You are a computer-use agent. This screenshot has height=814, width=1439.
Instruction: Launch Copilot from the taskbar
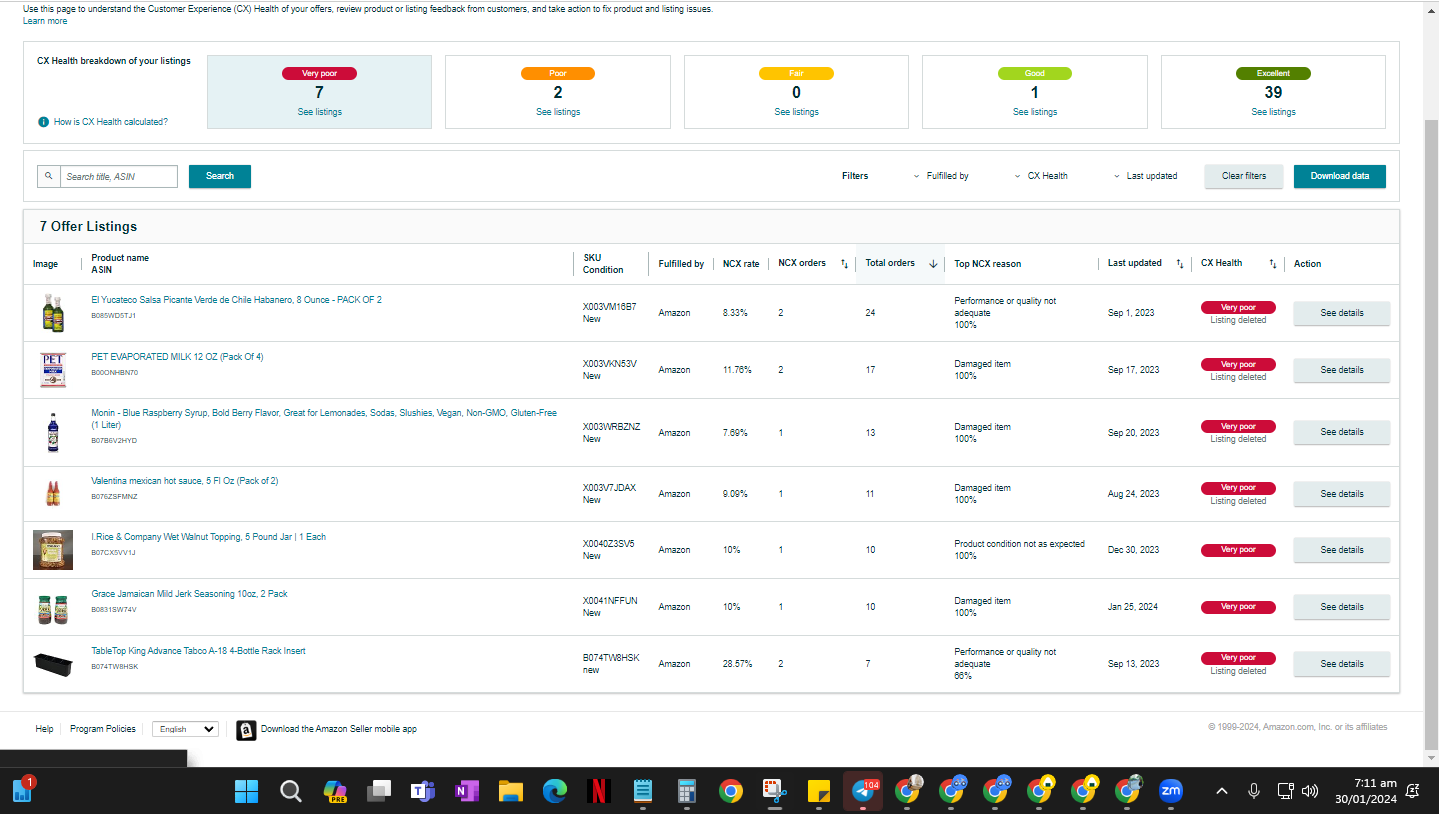335,792
